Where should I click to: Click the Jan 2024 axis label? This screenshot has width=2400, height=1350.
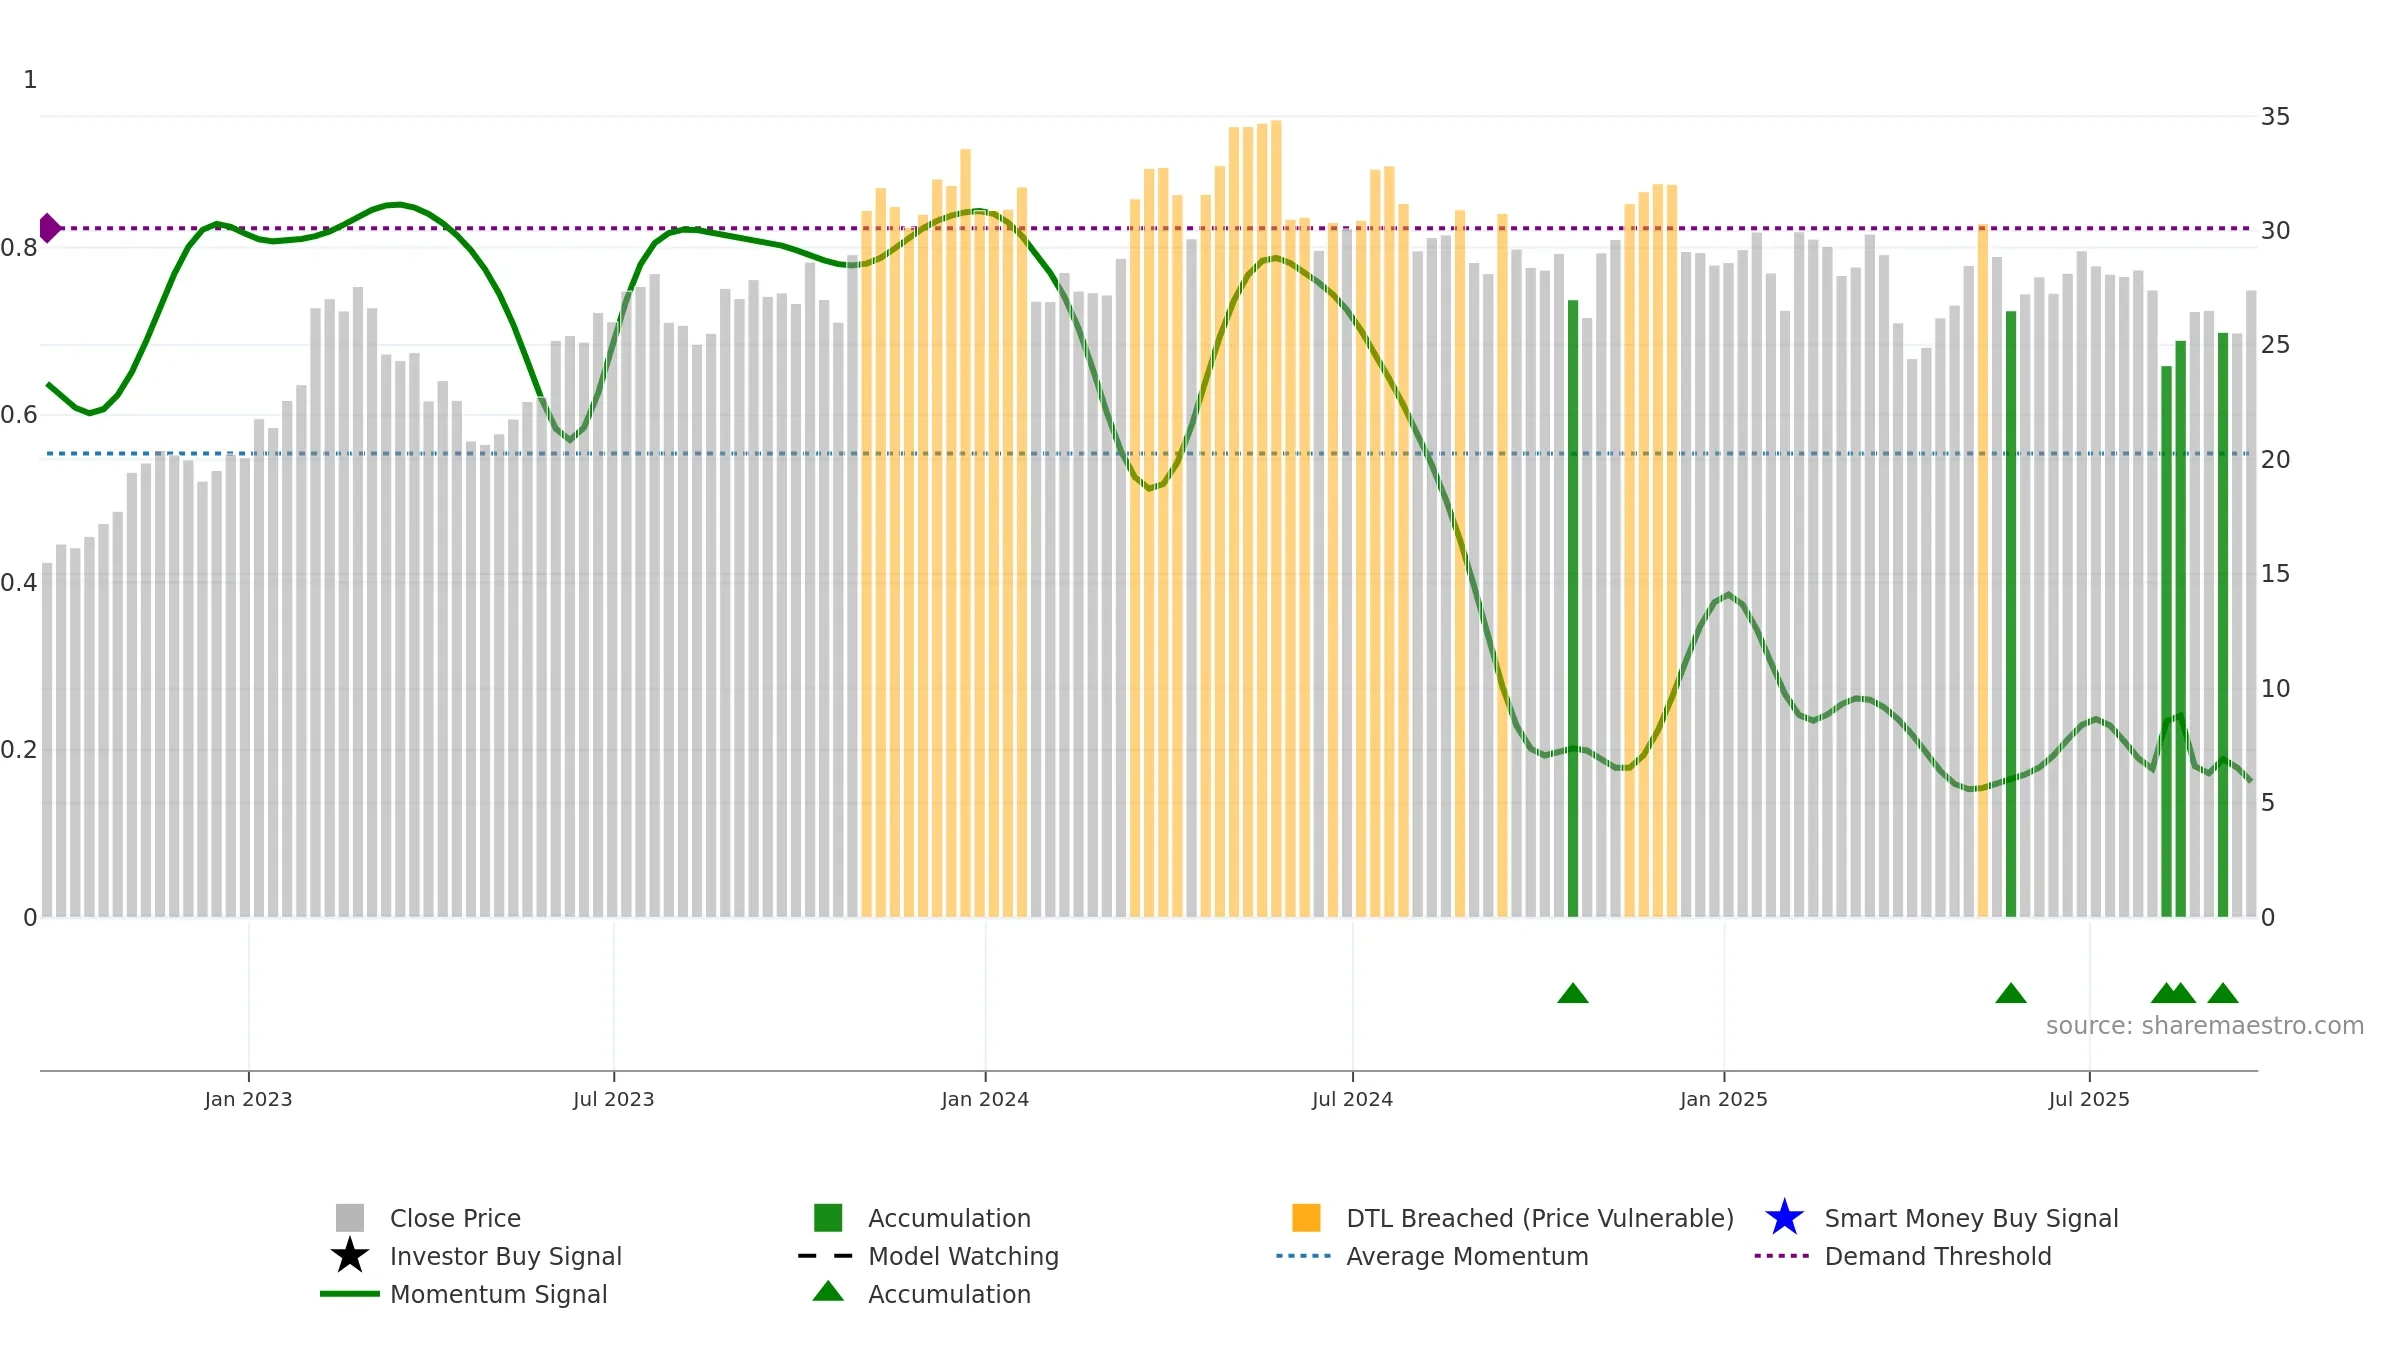[x=985, y=1100]
